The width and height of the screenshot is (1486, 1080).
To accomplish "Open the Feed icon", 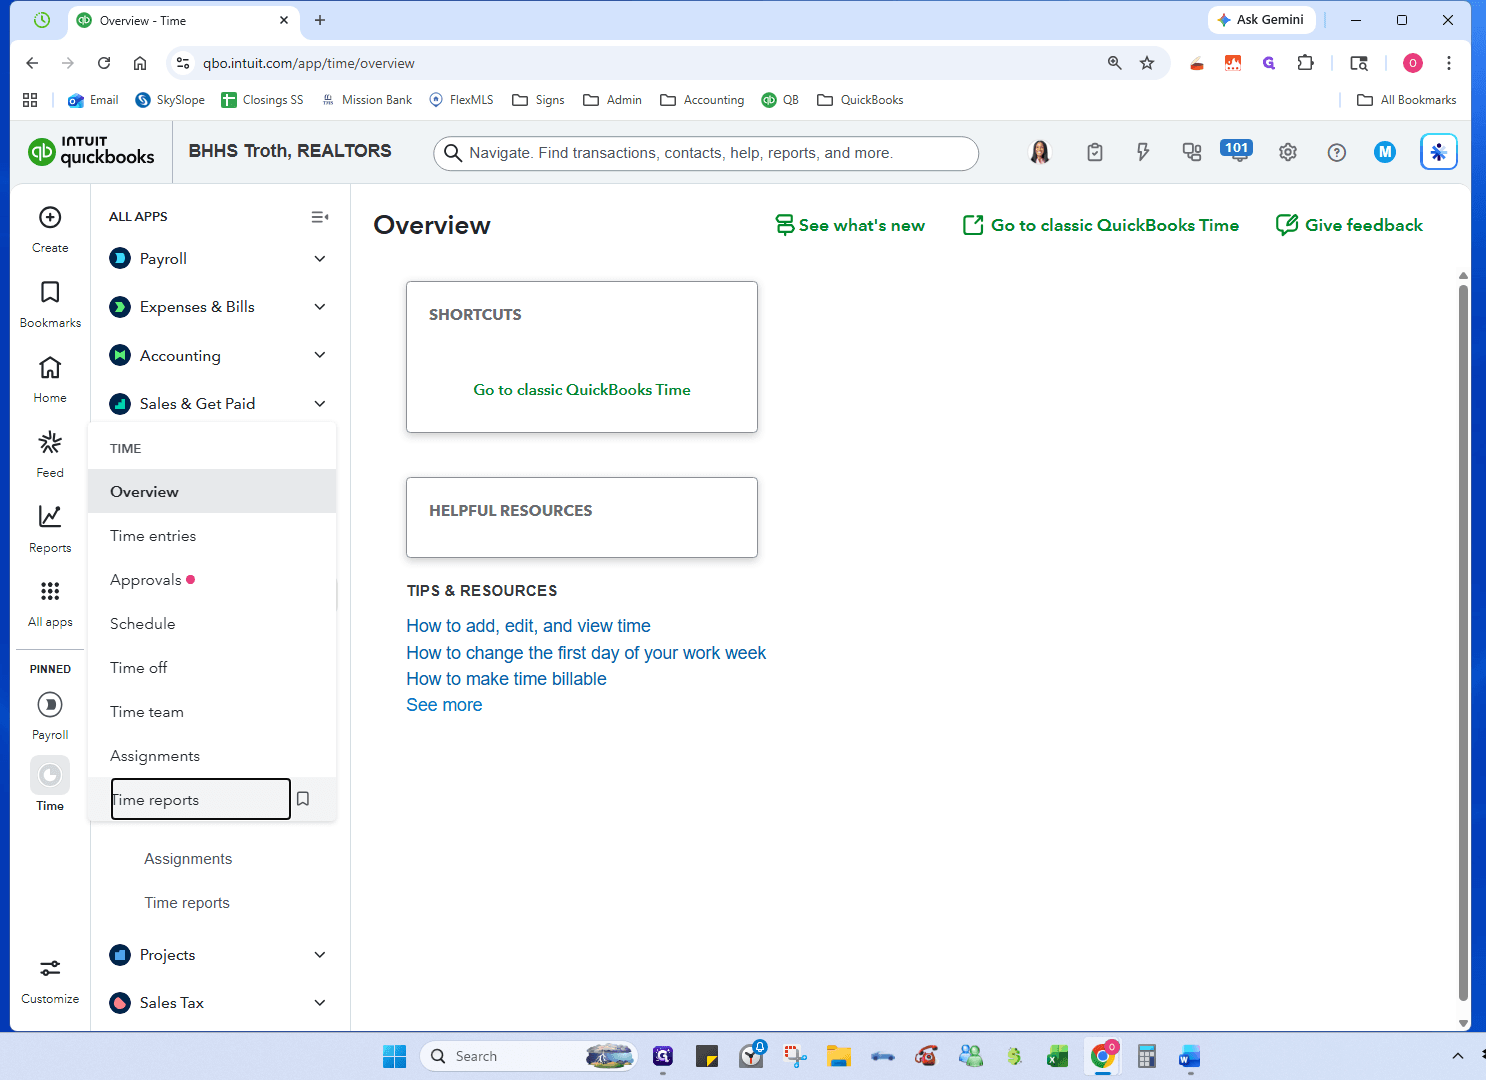I will [50, 442].
